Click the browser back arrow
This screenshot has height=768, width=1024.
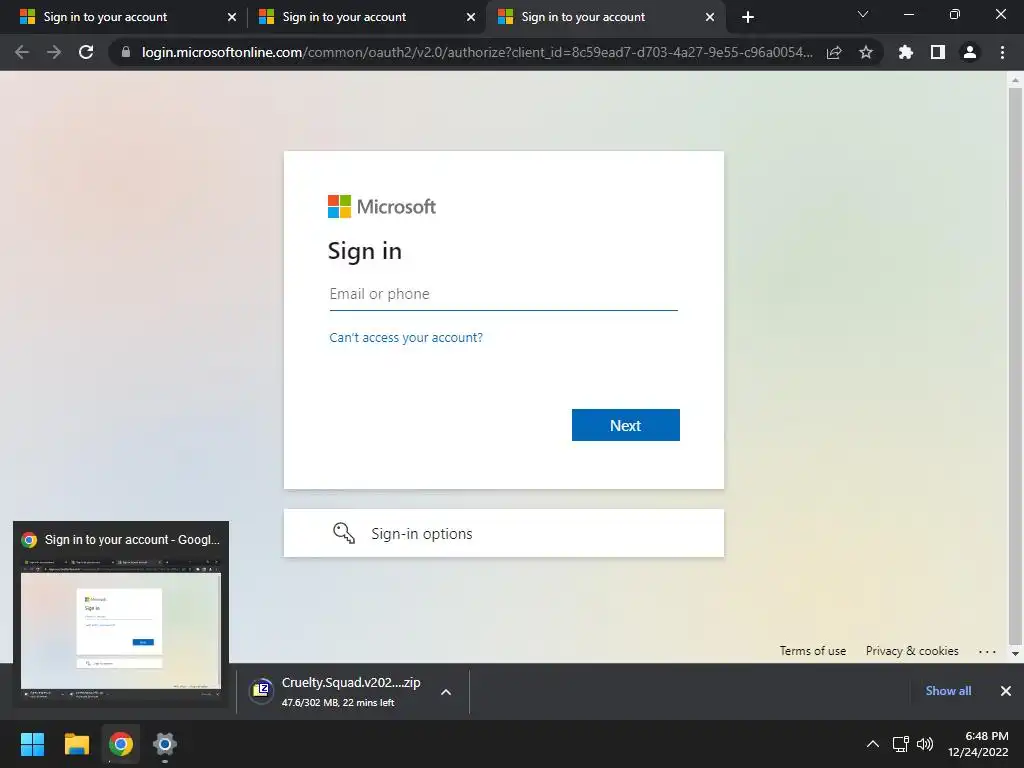coord(22,52)
